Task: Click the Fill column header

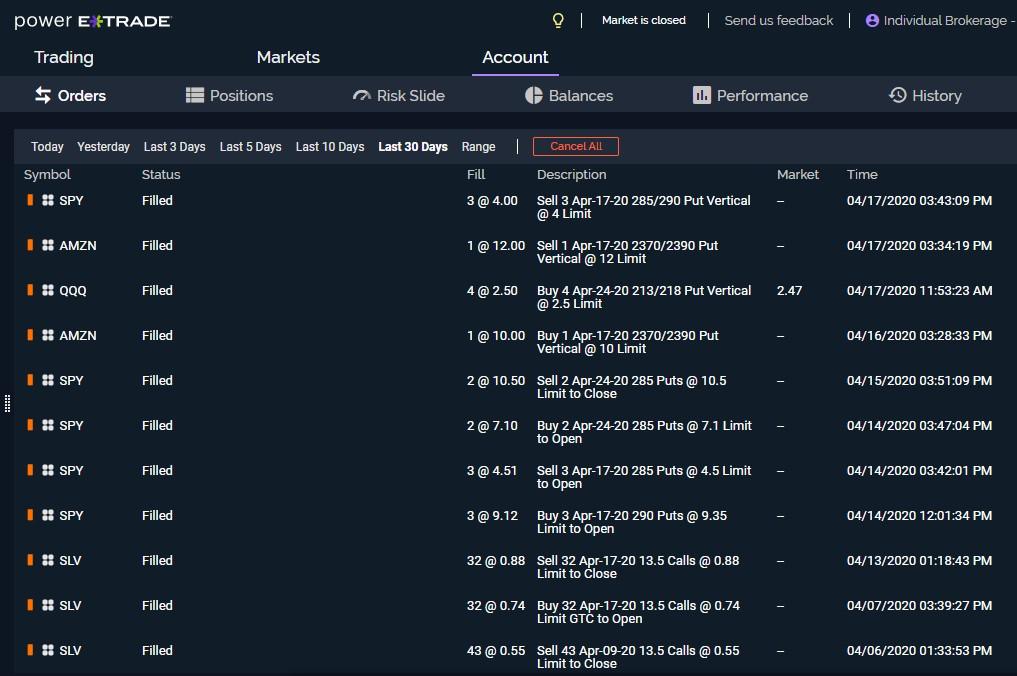Action: point(476,175)
